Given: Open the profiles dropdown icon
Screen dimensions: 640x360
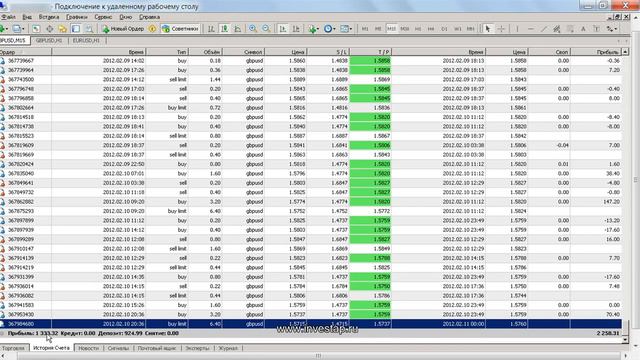Looking at the screenshot, I should [x=18, y=29].
